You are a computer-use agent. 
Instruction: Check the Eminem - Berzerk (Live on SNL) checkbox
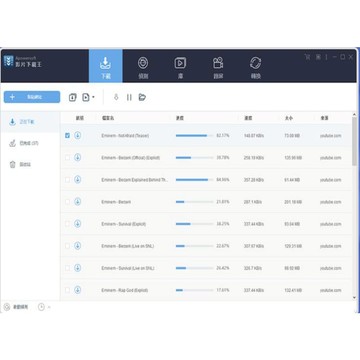tap(68, 246)
